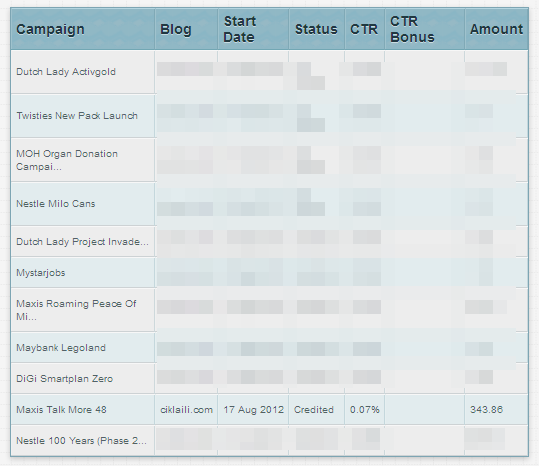Image resolution: width=539 pixels, height=466 pixels.
Task: Click the ciklaili.com blog cell
Action: click(x=186, y=410)
